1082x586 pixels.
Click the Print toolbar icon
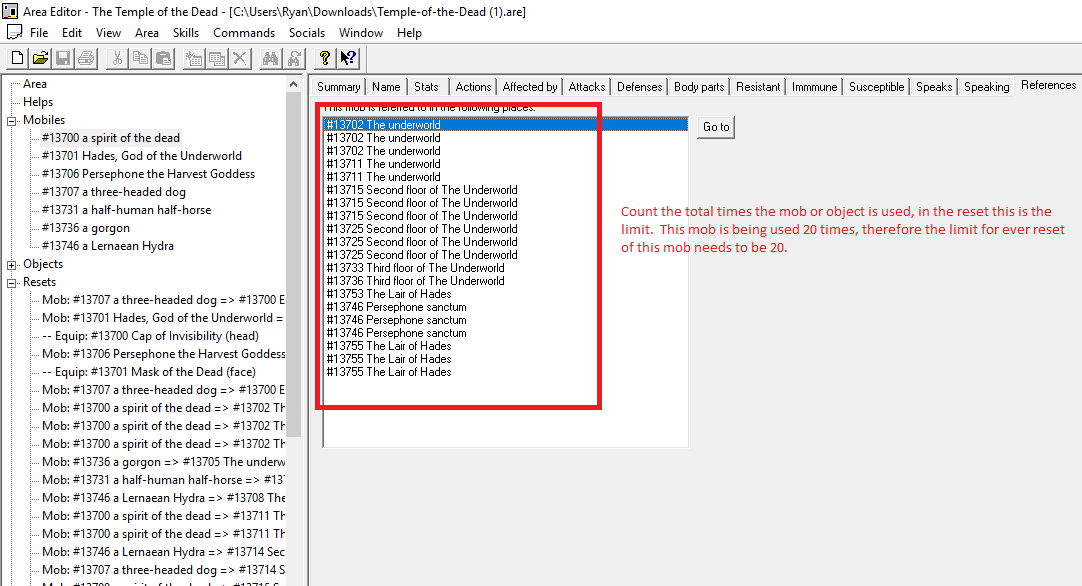pyautogui.click(x=86, y=58)
